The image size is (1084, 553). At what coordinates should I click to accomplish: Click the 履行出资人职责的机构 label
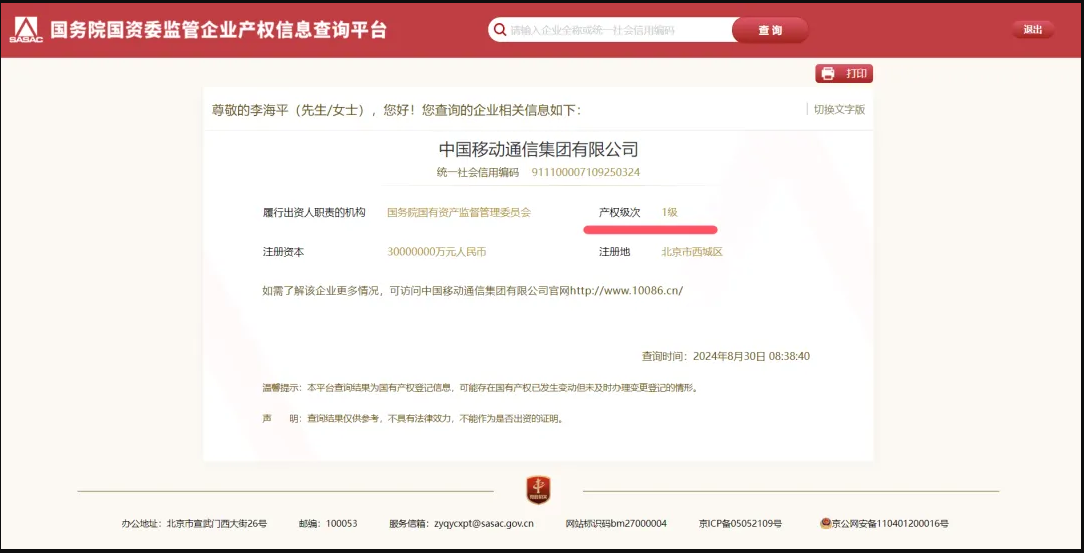point(314,212)
